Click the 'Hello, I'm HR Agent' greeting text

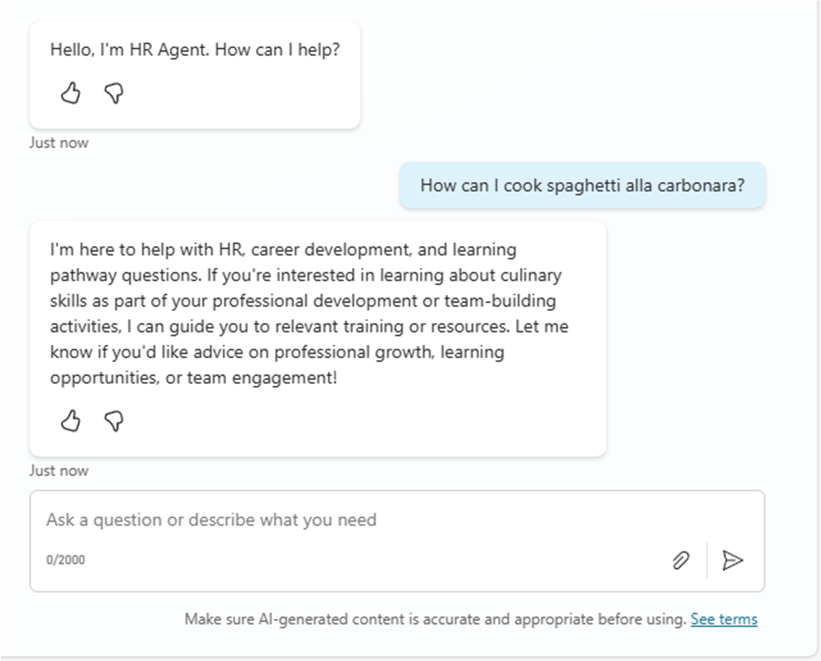[195, 48]
